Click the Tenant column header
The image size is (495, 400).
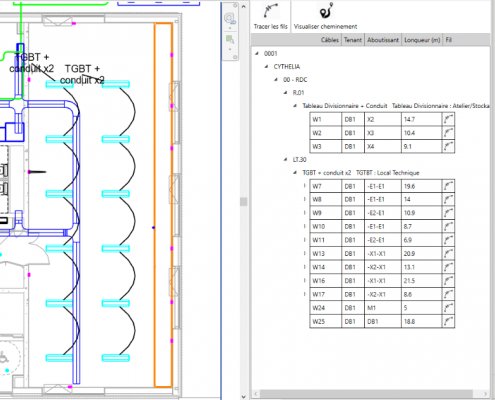[x=353, y=40]
